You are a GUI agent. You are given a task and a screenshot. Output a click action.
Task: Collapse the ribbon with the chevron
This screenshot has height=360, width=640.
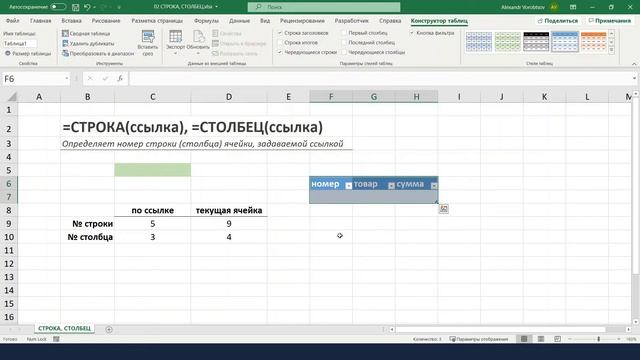pos(634,64)
